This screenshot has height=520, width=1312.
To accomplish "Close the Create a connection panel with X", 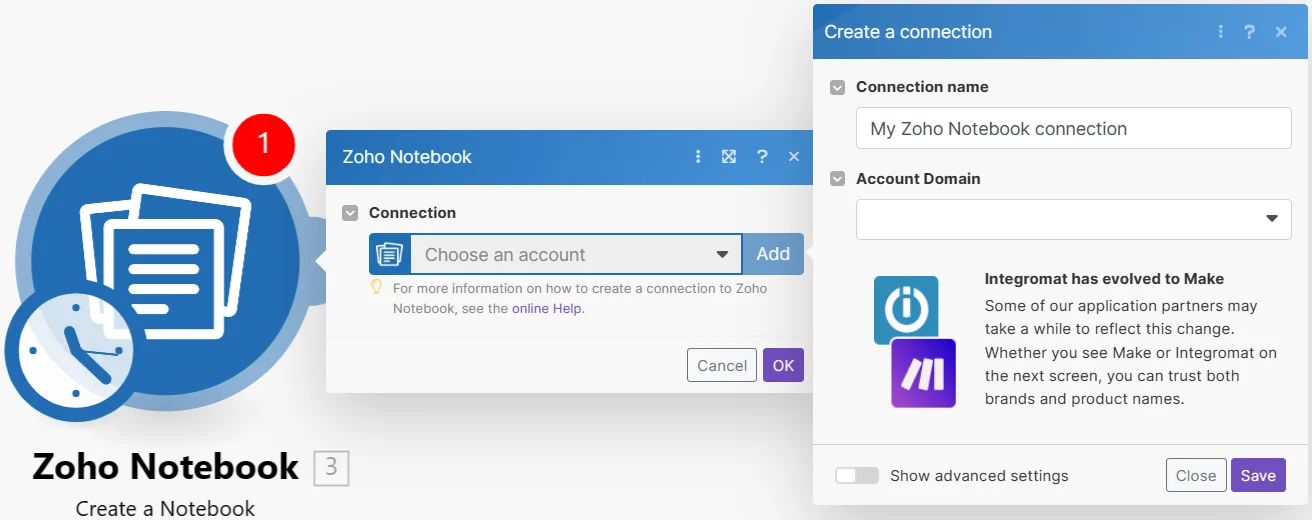I will pyautogui.click(x=1281, y=32).
